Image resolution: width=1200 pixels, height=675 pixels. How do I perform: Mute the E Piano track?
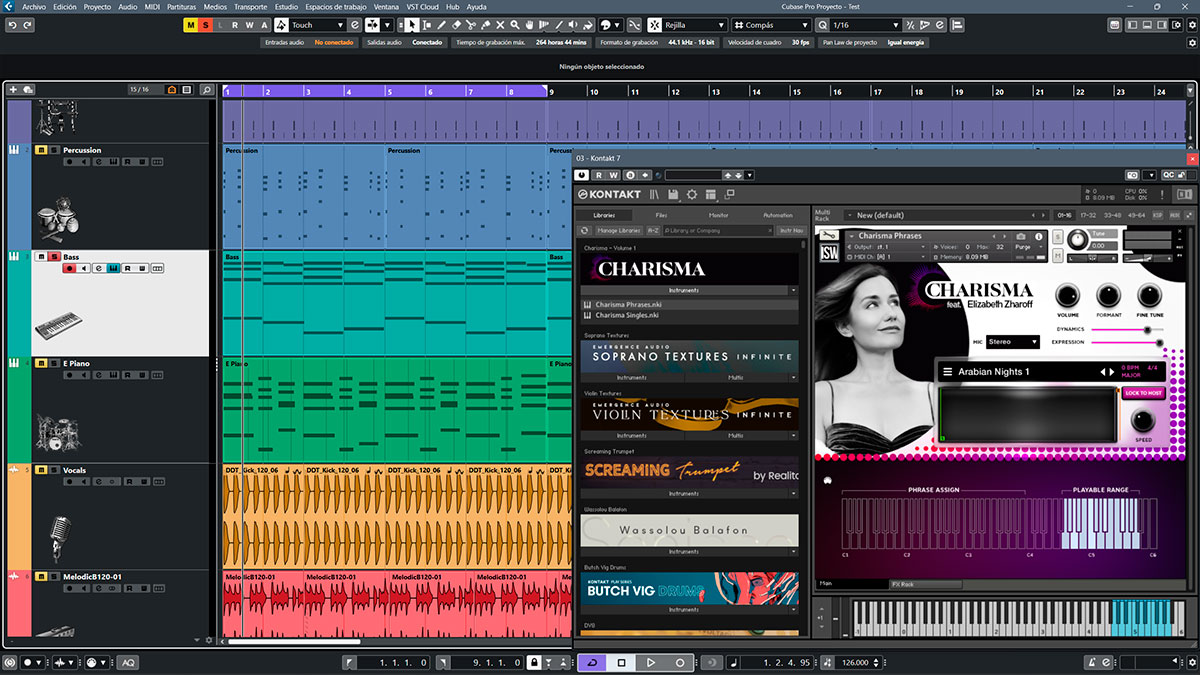click(x=41, y=363)
